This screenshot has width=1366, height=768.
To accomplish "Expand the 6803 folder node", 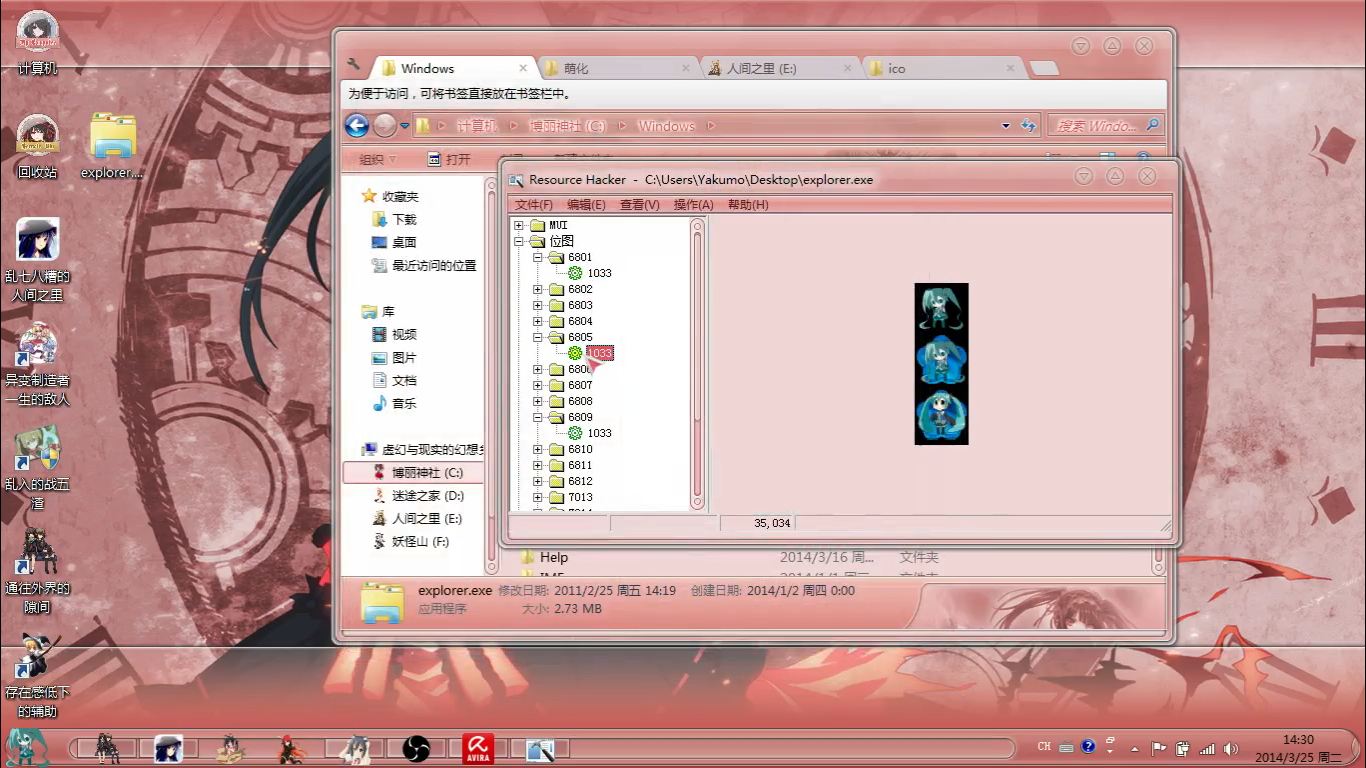I will point(538,305).
